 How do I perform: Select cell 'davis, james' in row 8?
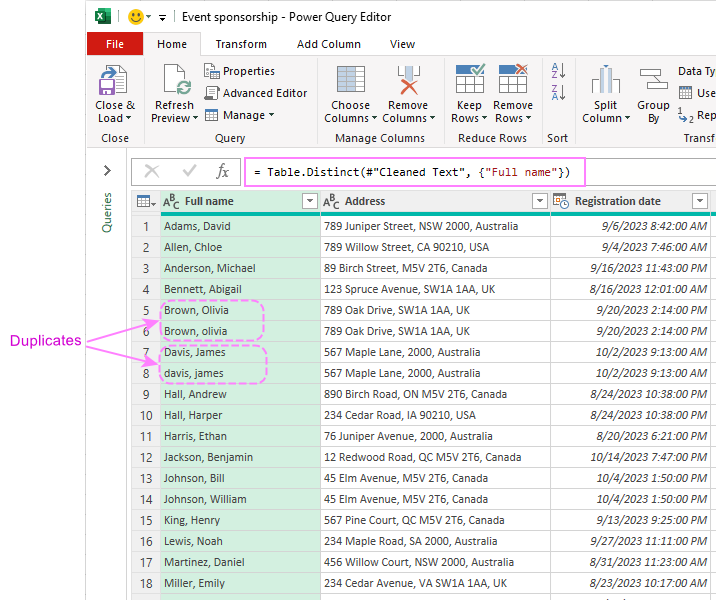click(x=240, y=373)
